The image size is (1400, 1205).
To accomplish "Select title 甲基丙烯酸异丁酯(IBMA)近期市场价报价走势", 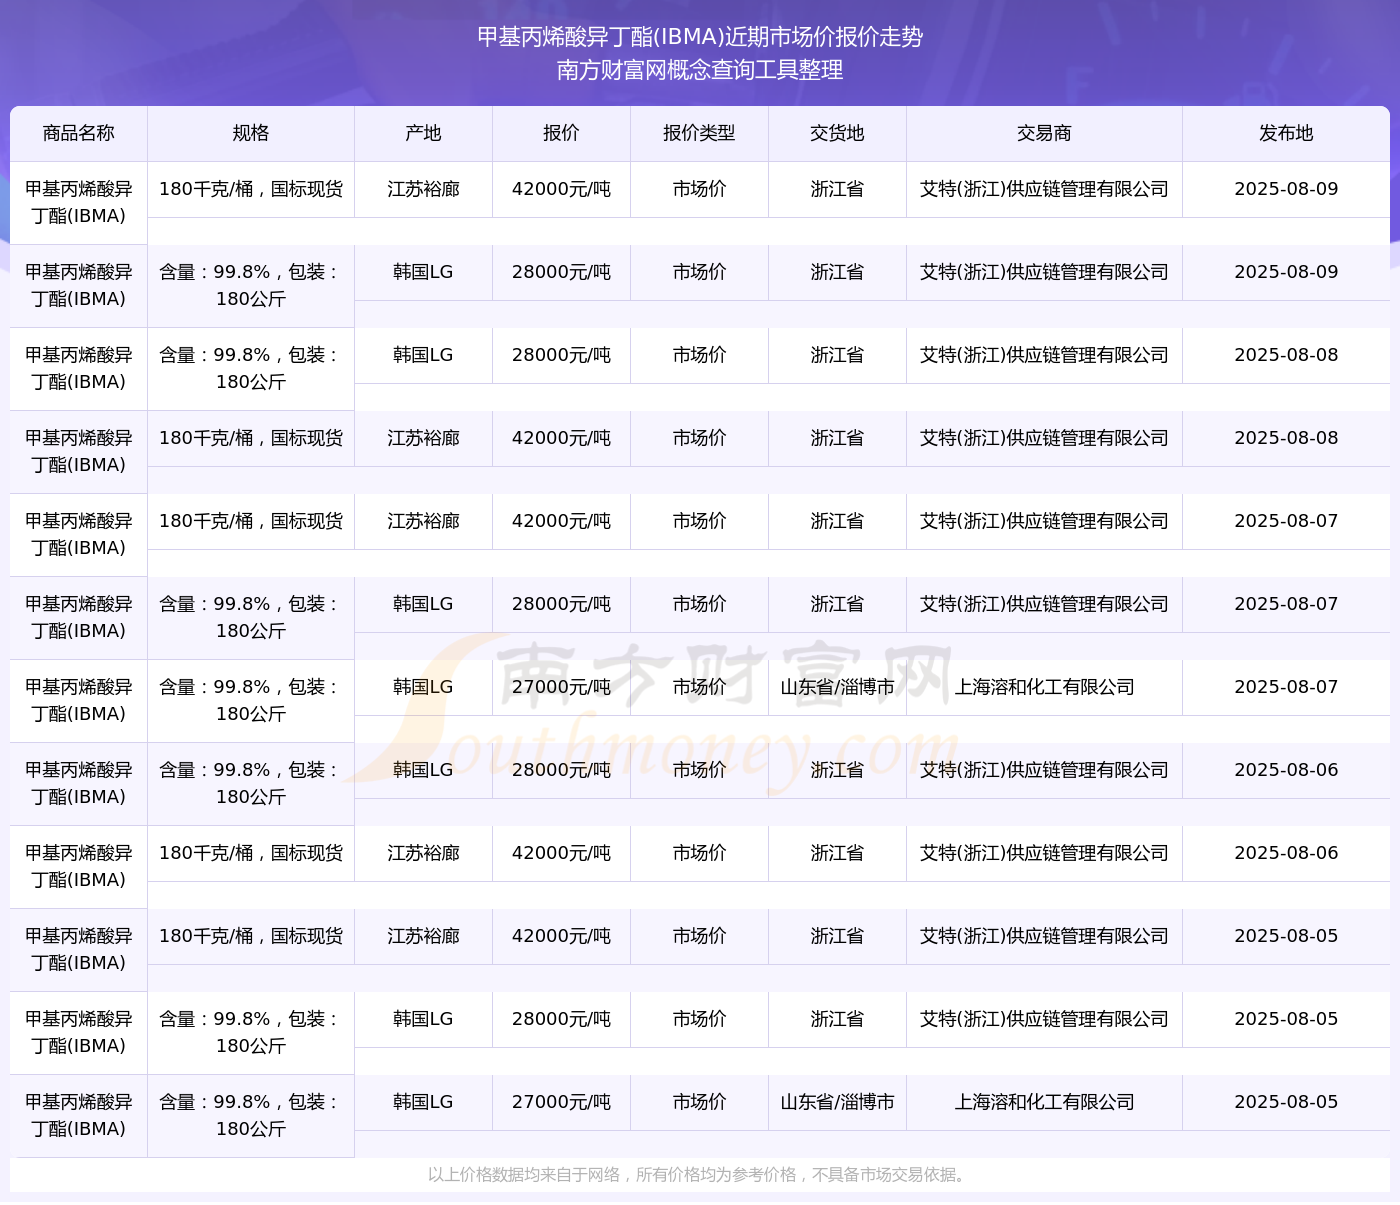I will tap(700, 37).
